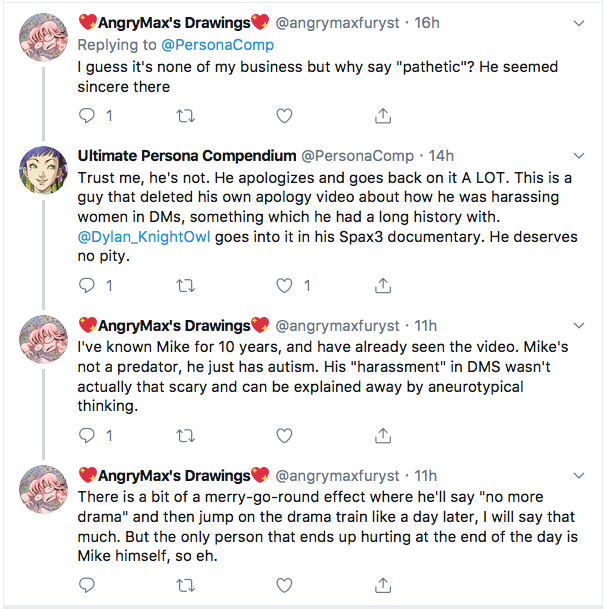Like the tweet about knowing Mike 10 years
Image resolution: width=605 pixels, height=609 pixels.
pyautogui.click(x=285, y=436)
